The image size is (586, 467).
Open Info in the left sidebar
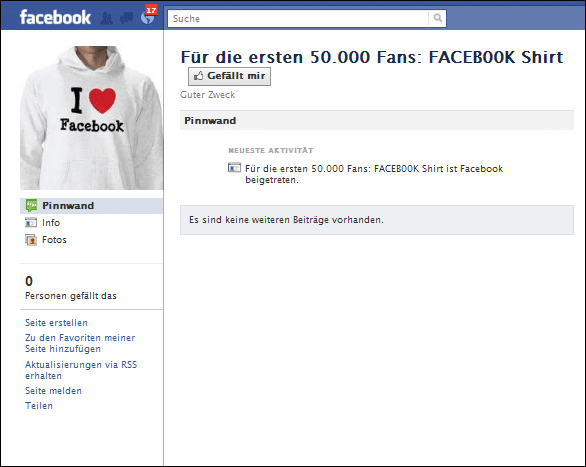point(51,223)
